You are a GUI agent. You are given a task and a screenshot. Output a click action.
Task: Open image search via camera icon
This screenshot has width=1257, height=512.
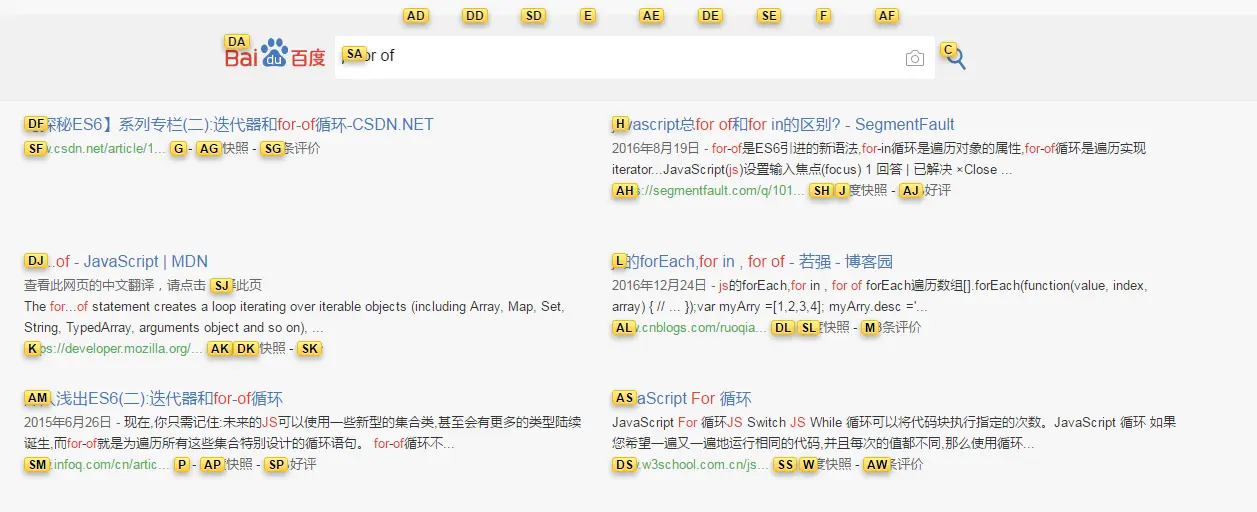[914, 59]
